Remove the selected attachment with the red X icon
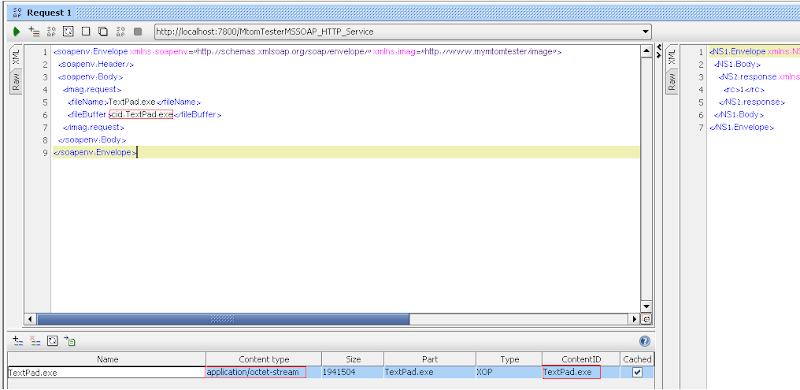Viewport: 800px width, 390px height. click(35, 341)
